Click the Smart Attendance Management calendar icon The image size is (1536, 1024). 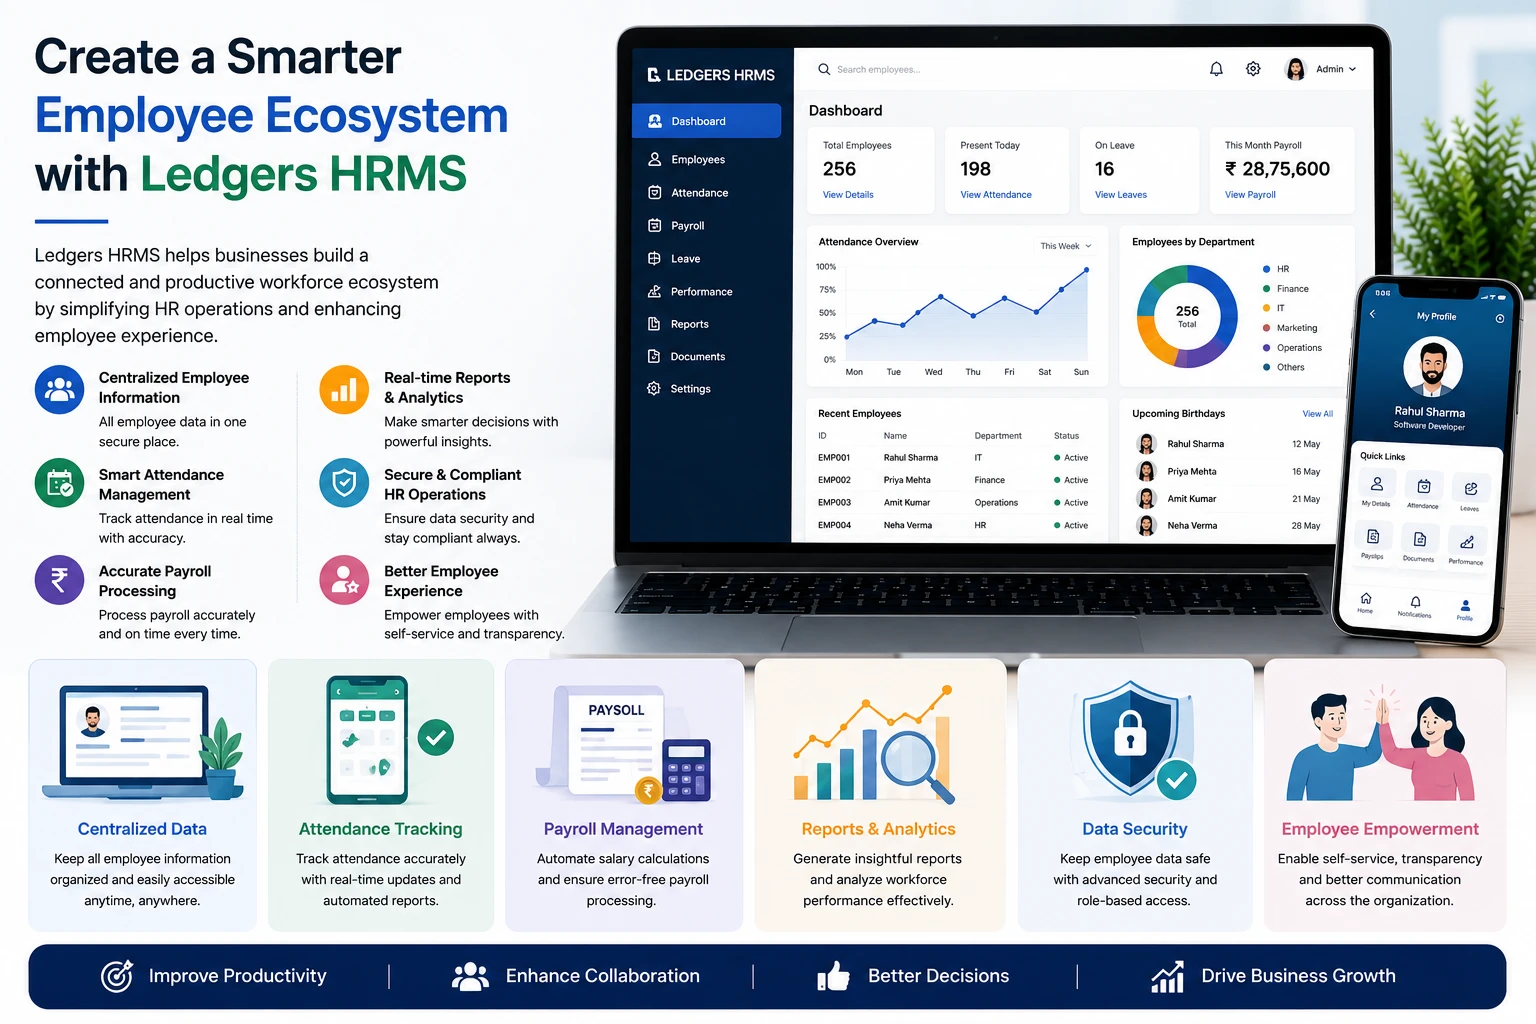pos(59,483)
